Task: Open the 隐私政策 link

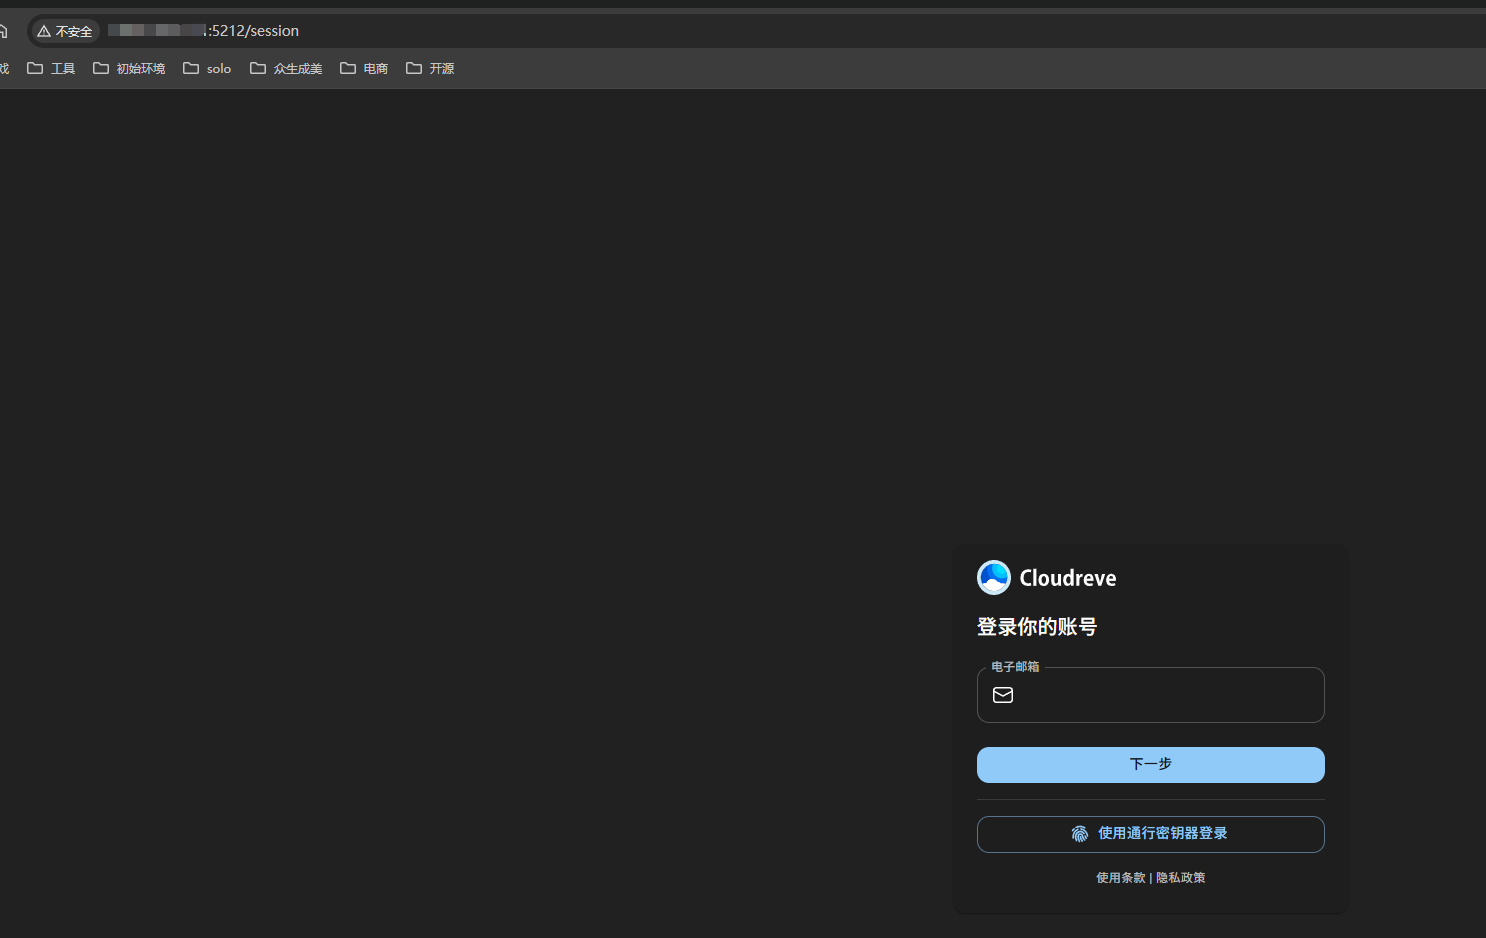Action: pos(1180,877)
